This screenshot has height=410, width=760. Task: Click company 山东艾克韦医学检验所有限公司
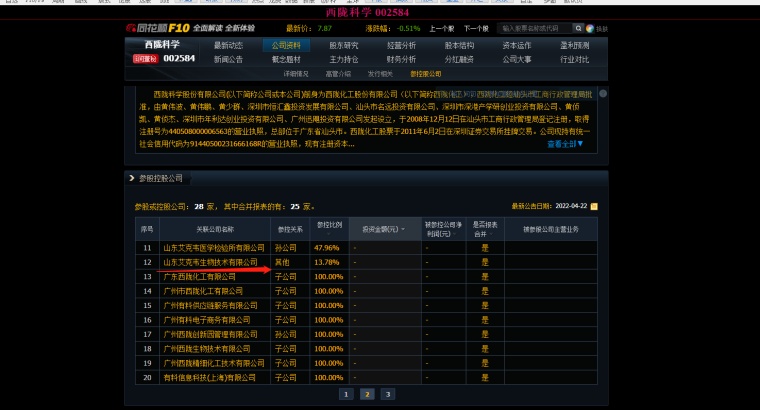pos(214,248)
